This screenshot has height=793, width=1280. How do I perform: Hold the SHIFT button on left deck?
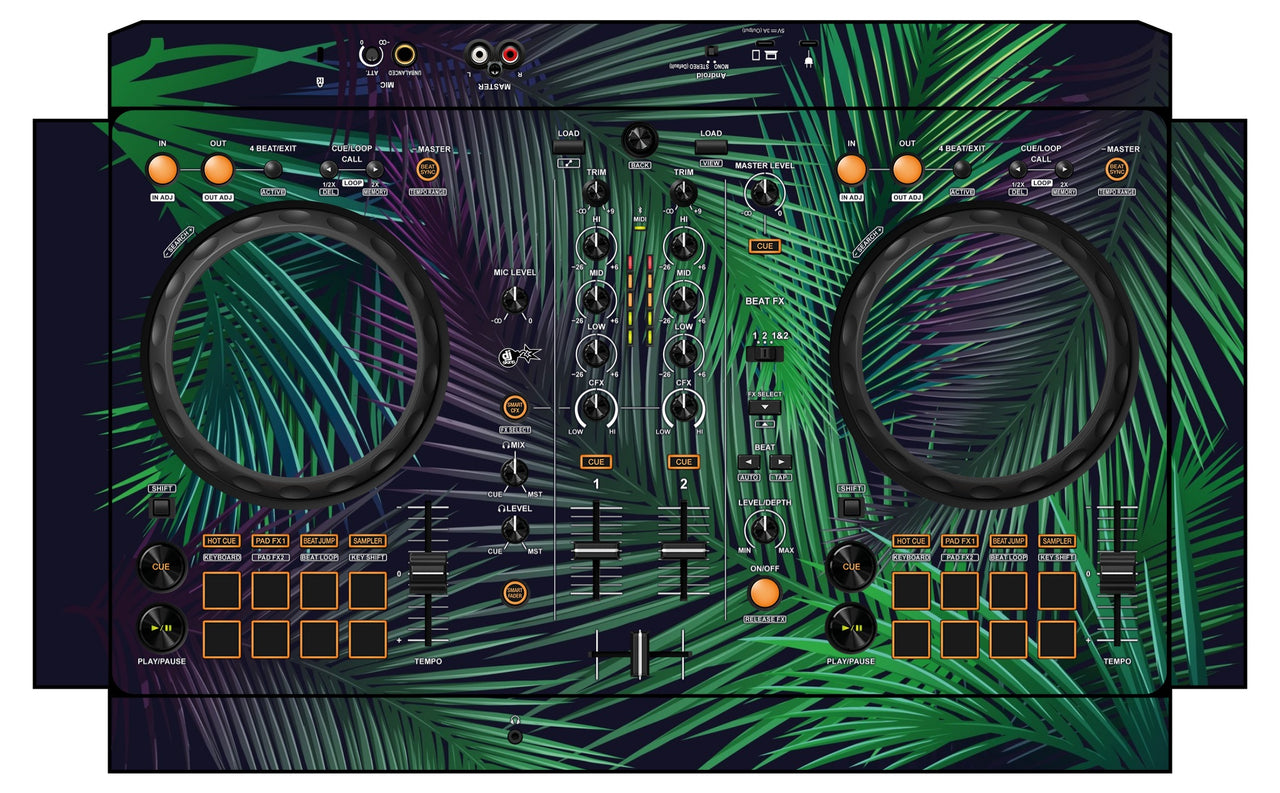click(x=162, y=508)
